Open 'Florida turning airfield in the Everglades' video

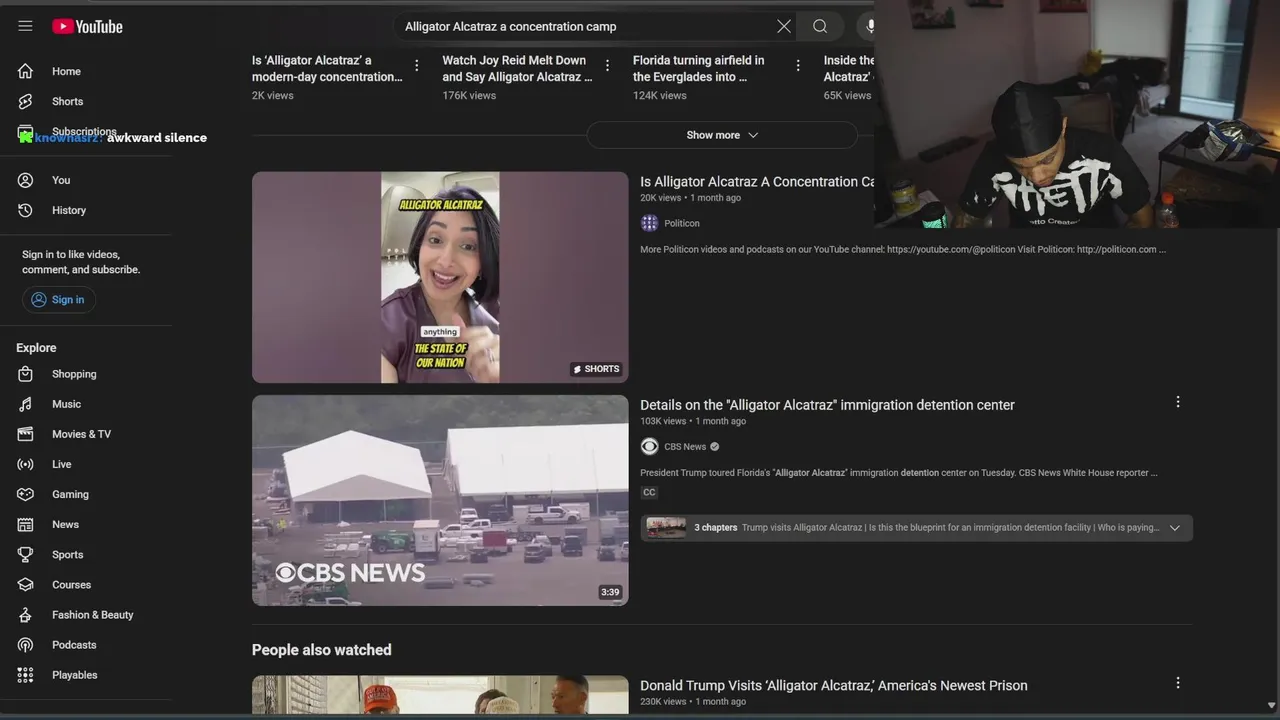point(698,68)
